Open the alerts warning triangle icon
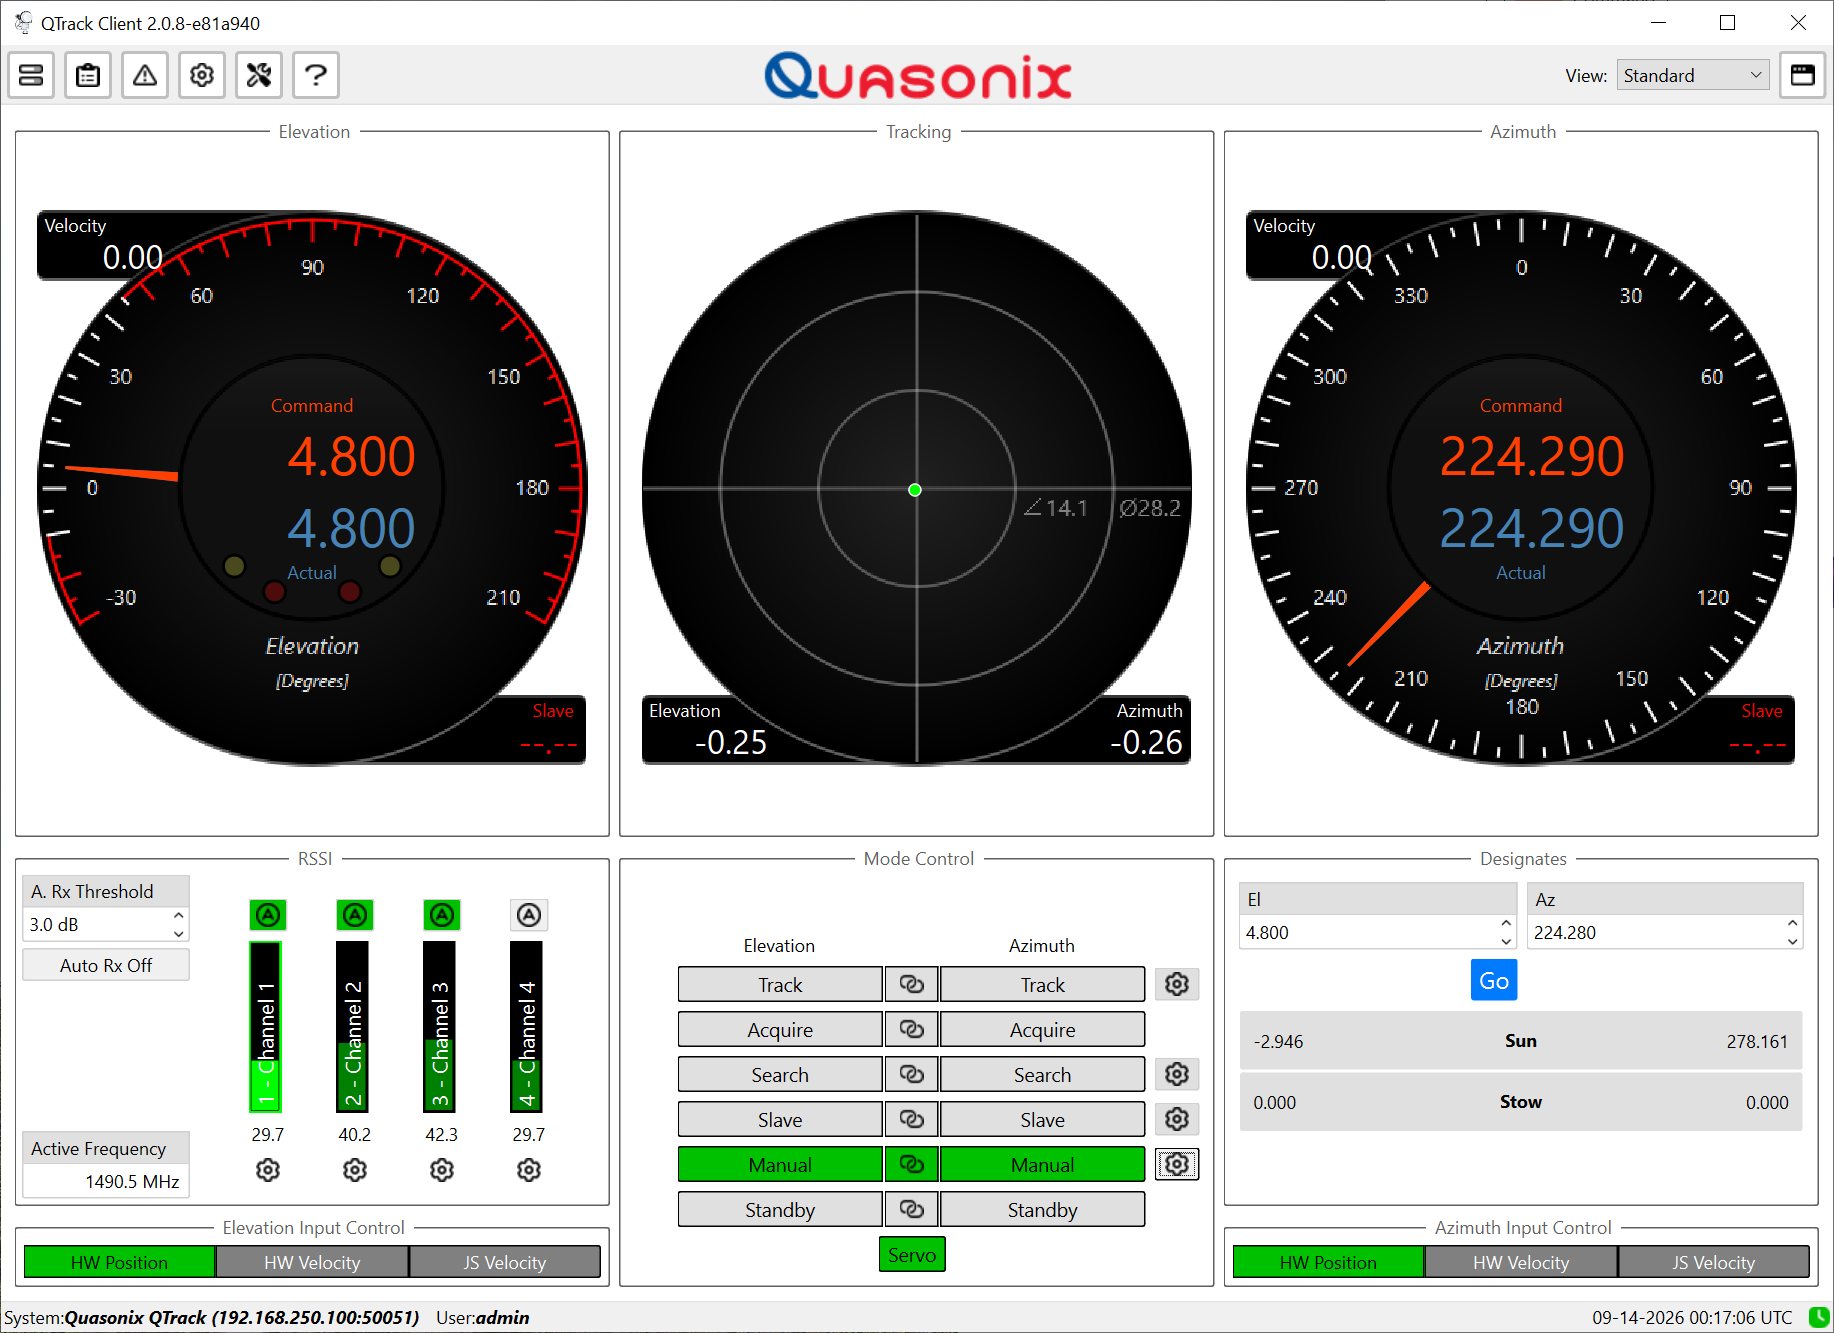The image size is (1834, 1333). pos(145,75)
